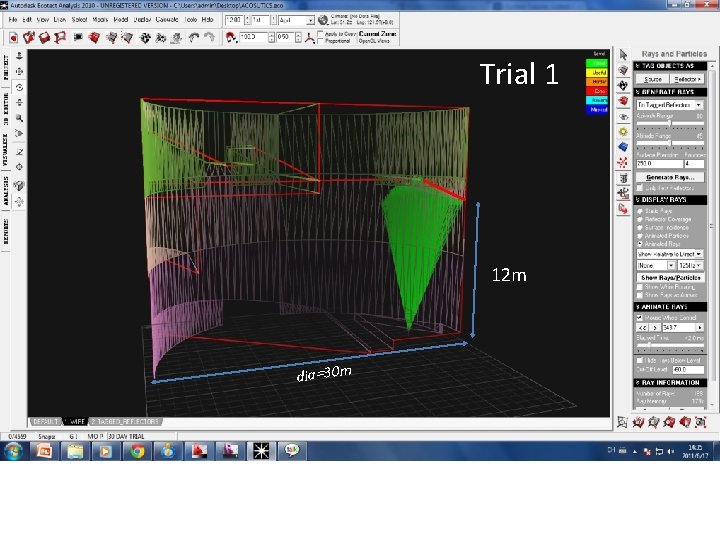Click the rotate view icon on left toolbar
The image size is (720, 540).
pyautogui.click(x=19, y=87)
